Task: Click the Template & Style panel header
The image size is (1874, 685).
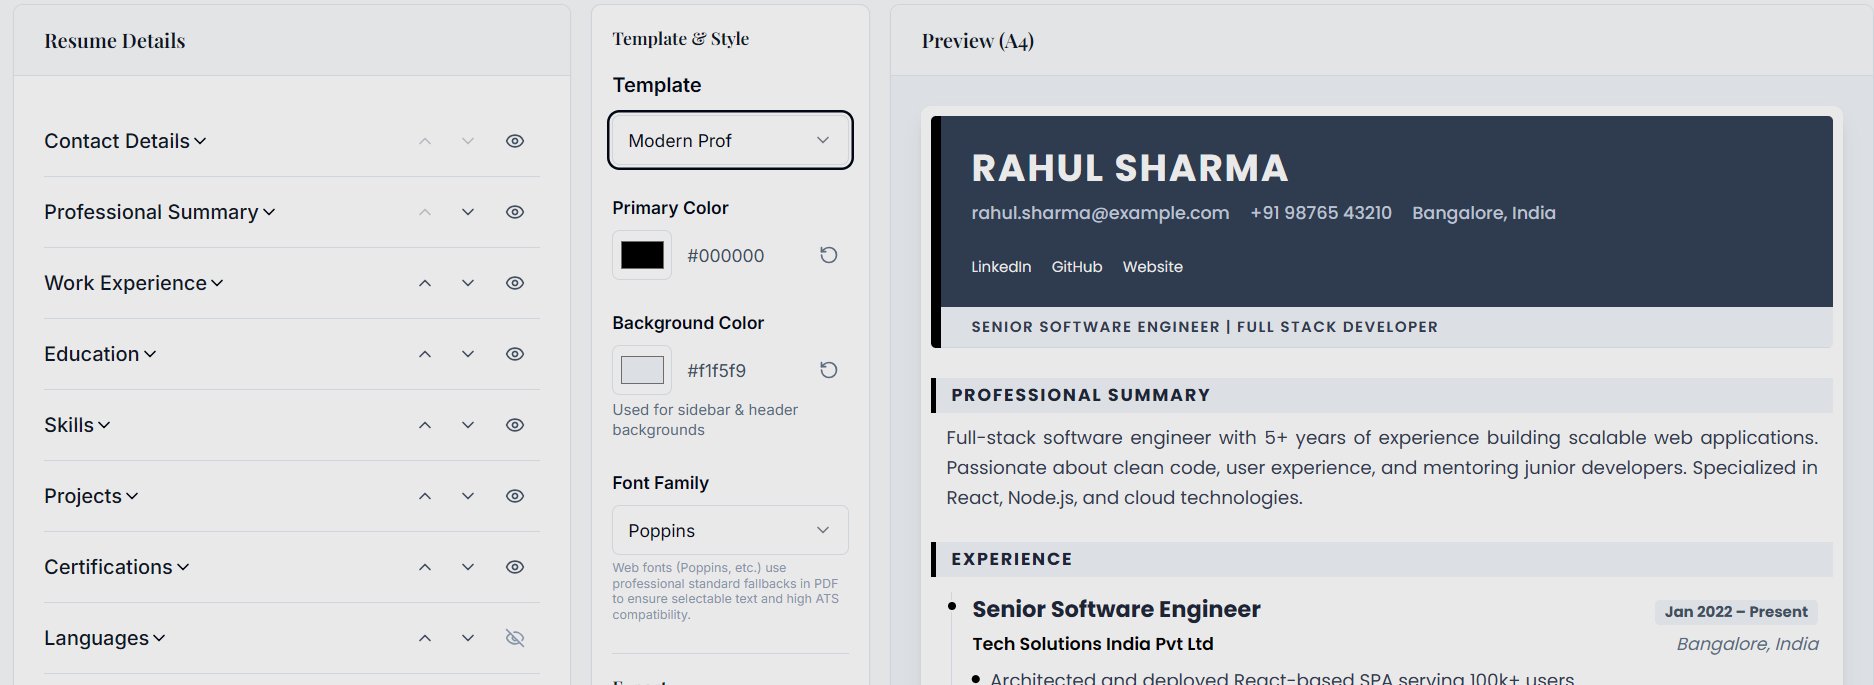Action: point(680,38)
